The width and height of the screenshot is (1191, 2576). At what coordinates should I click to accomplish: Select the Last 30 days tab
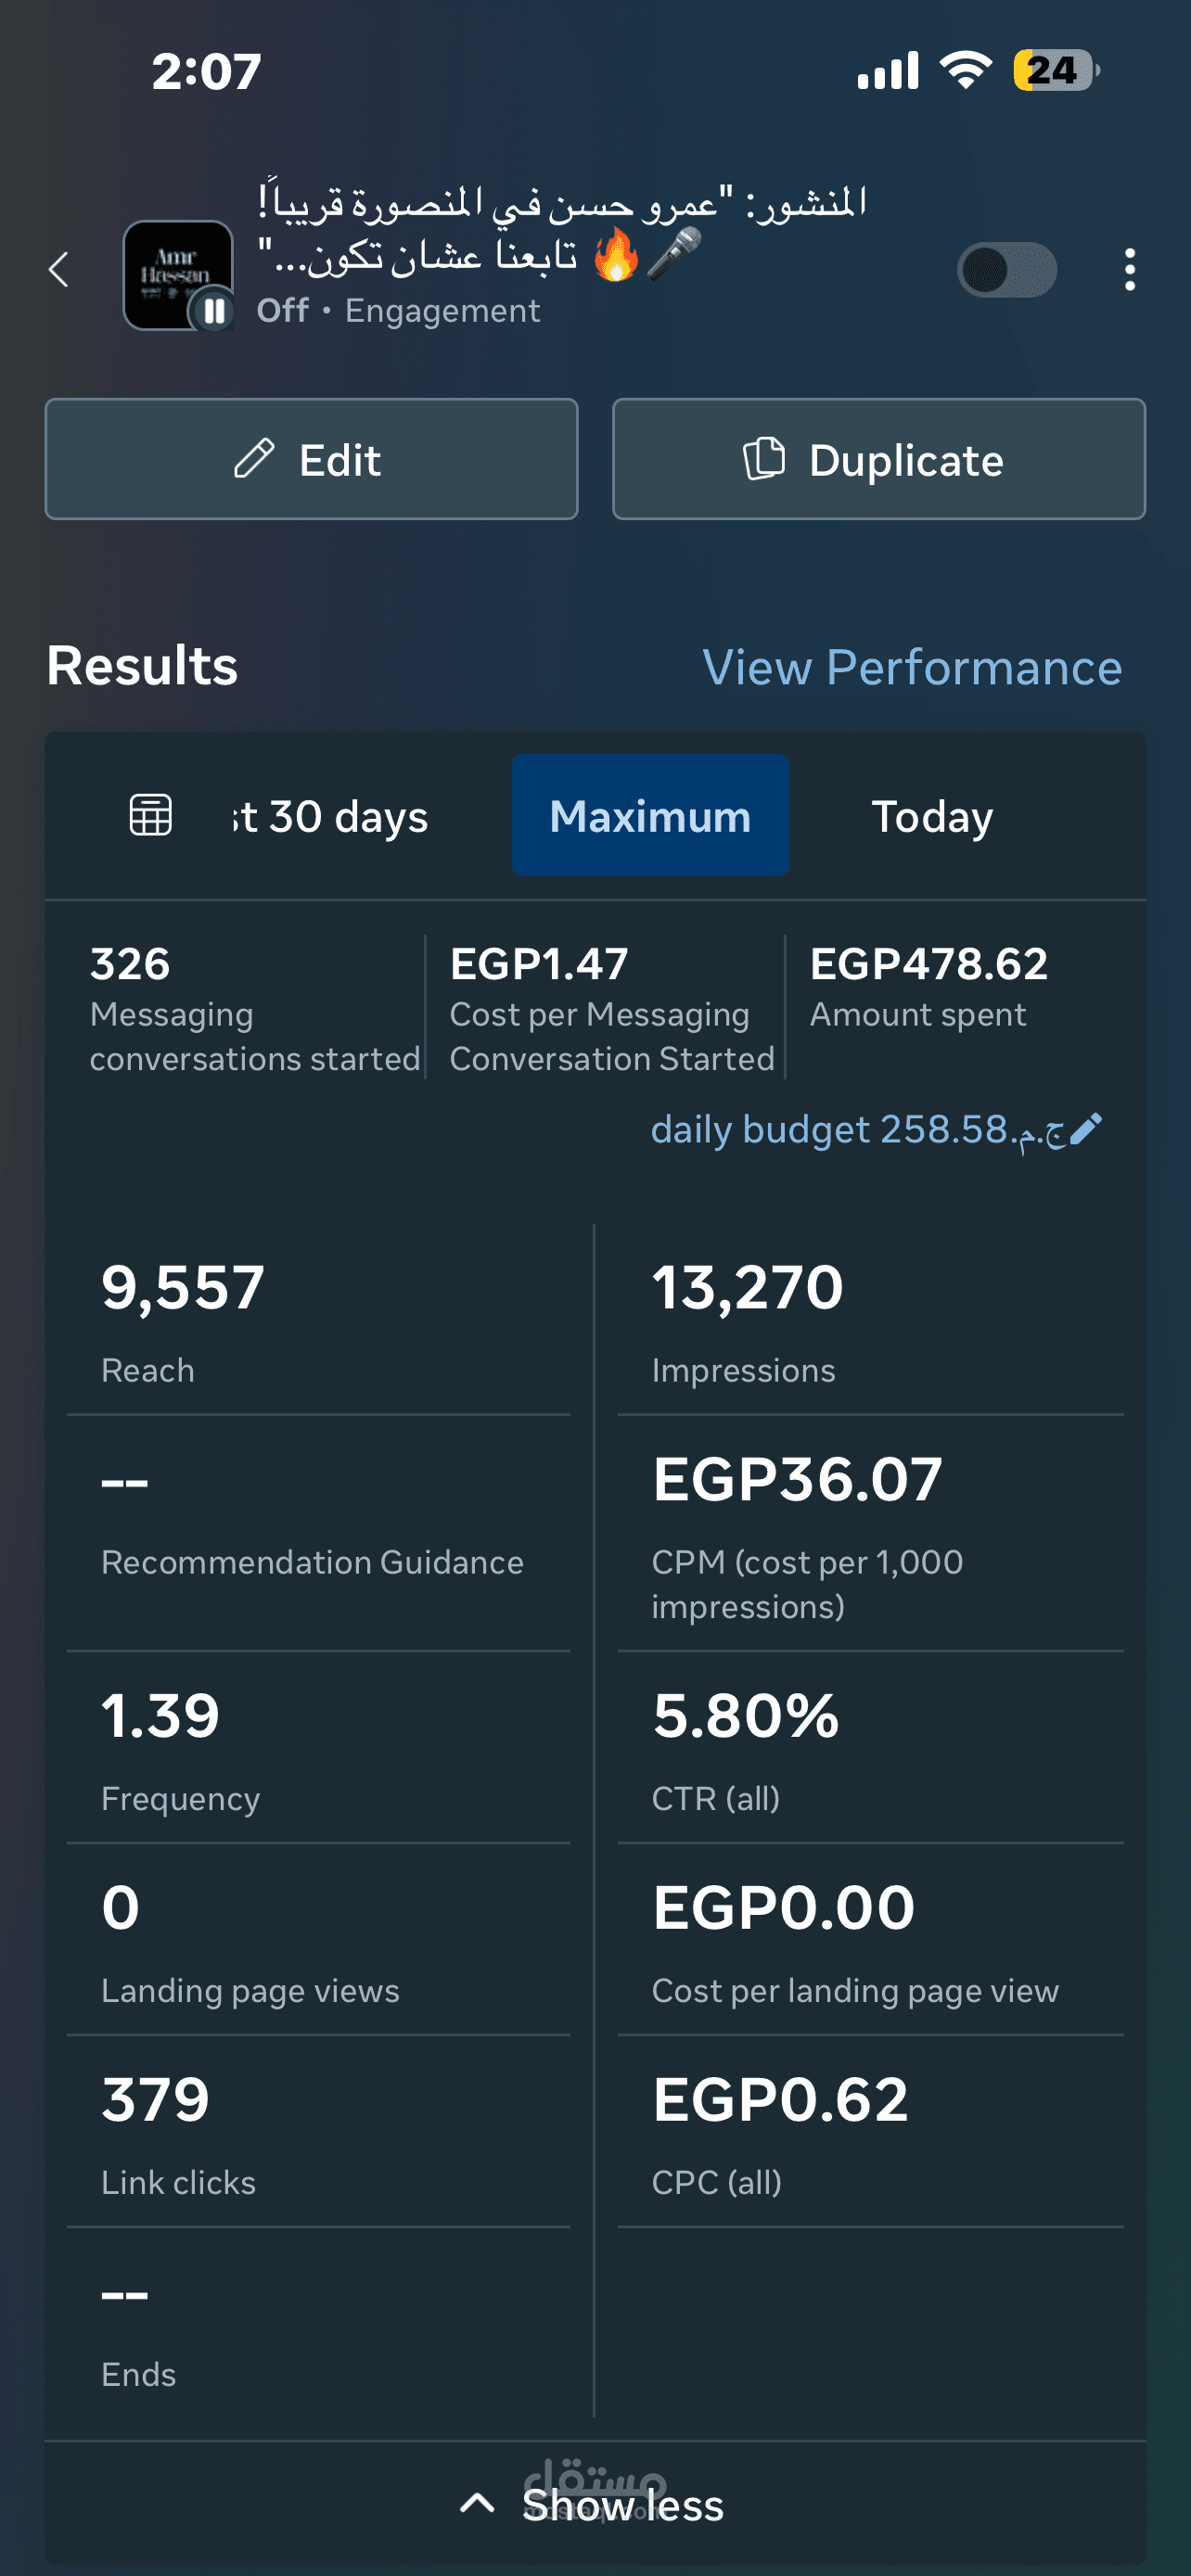pyautogui.click(x=330, y=816)
